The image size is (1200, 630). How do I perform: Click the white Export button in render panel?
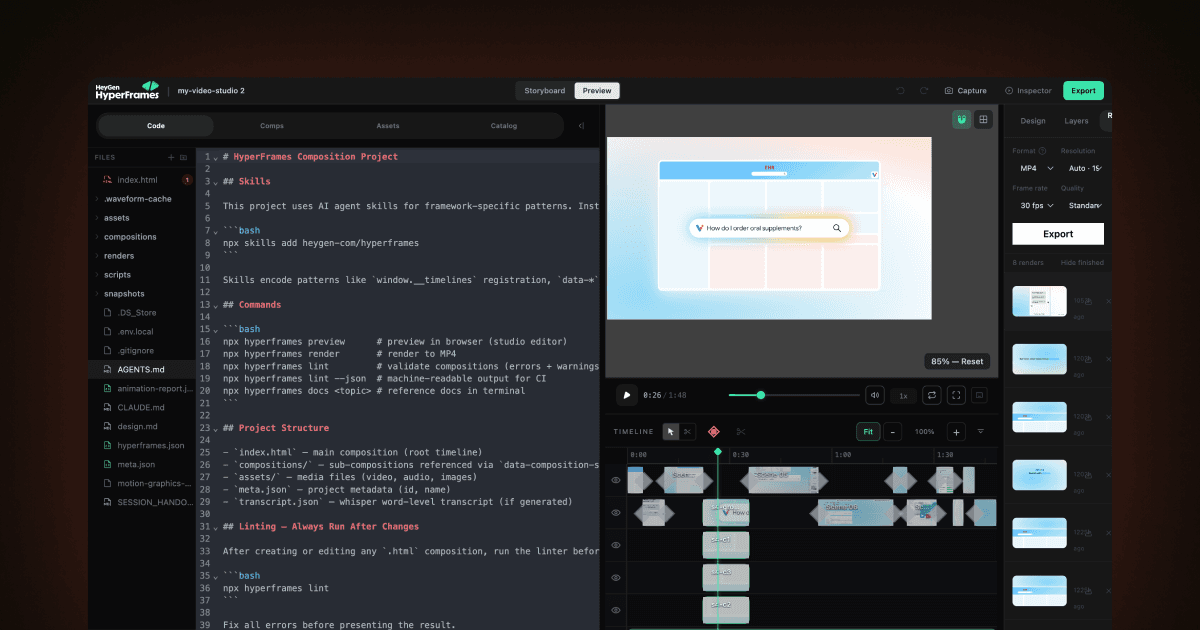pos(1058,234)
